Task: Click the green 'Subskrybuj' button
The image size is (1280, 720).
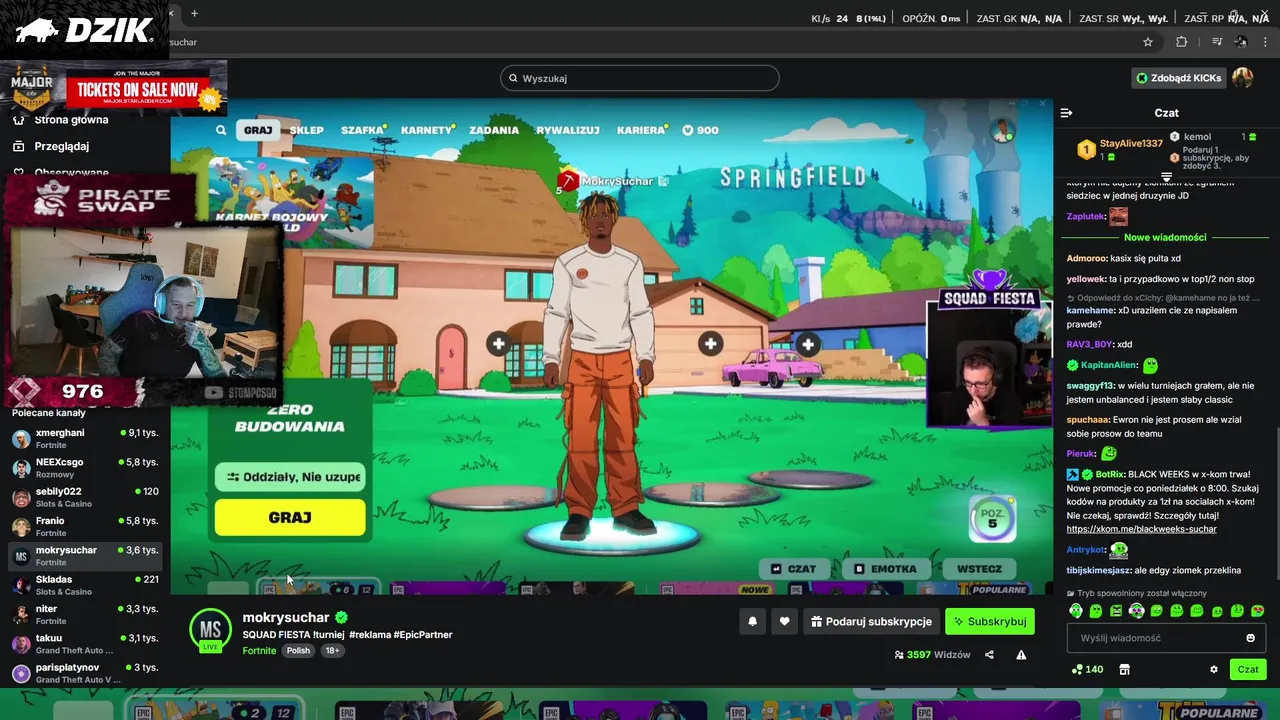Action: pos(989,621)
